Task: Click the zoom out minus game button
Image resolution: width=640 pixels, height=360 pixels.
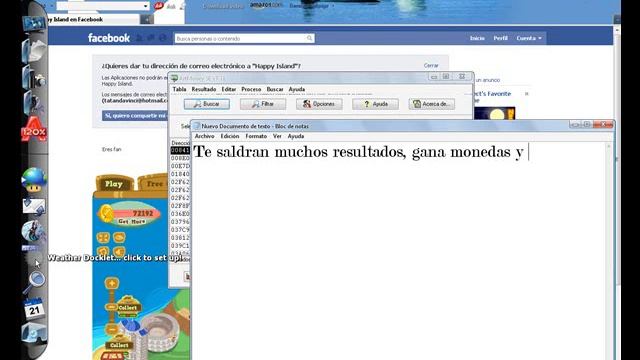Action: 111,329
